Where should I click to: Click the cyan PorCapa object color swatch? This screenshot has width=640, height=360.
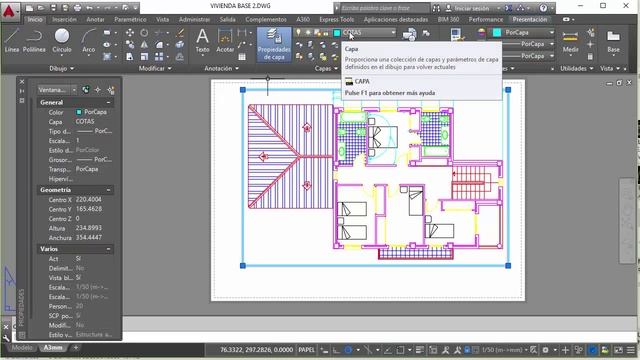tap(497, 33)
